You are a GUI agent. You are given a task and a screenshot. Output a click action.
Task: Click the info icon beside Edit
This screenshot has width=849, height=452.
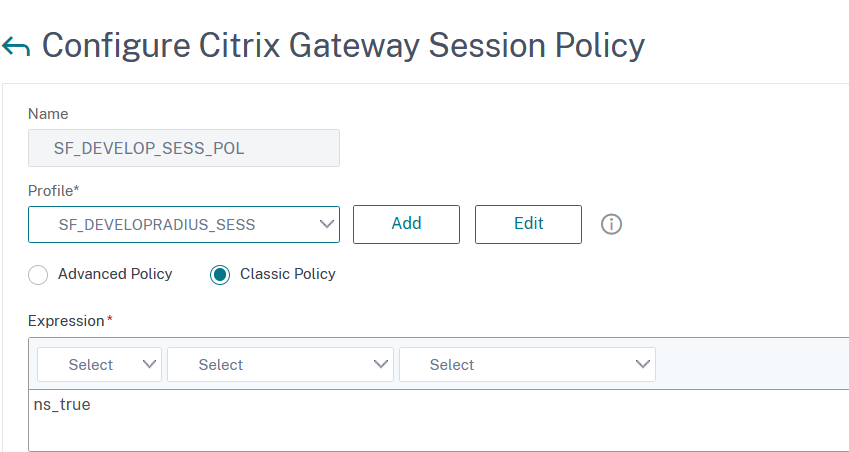(611, 224)
